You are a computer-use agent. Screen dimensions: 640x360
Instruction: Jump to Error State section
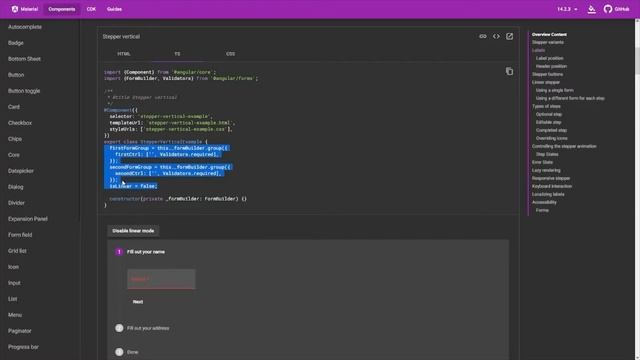[542, 162]
